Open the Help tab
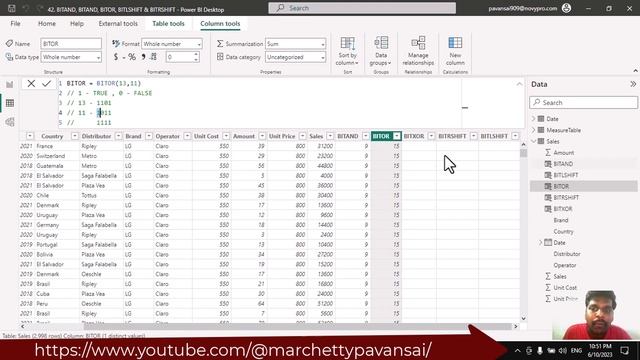The image size is (640, 360). click(x=77, y=24)
